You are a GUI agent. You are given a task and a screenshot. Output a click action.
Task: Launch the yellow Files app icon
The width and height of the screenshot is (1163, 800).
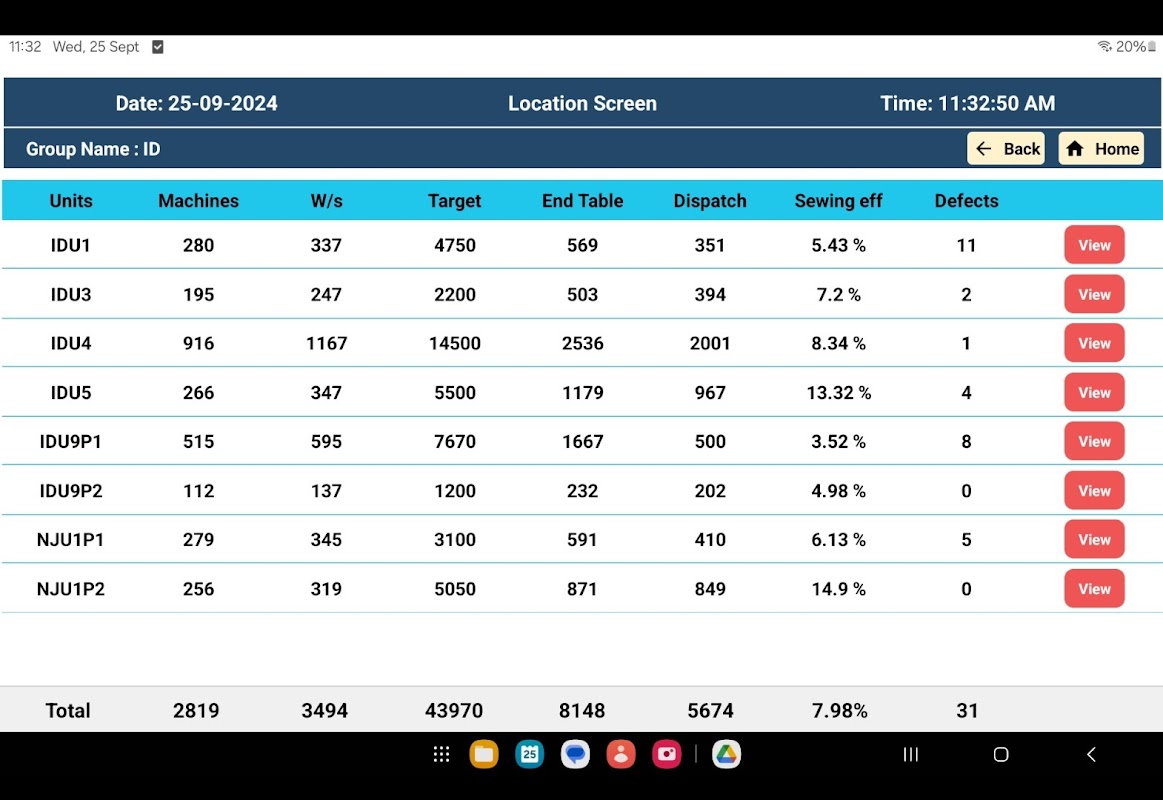[484, 754]
